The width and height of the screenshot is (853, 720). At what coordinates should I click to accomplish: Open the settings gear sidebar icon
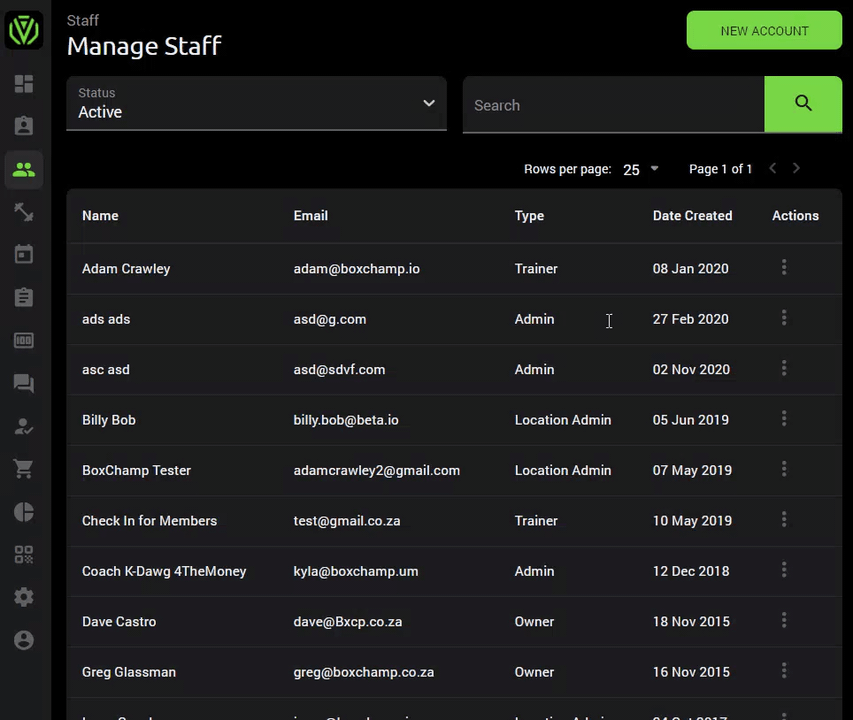point(24,597)
